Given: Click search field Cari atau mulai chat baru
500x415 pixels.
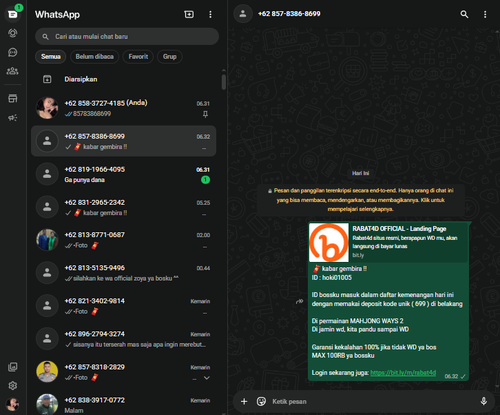Looking at the screenshot, I should 127,37.
